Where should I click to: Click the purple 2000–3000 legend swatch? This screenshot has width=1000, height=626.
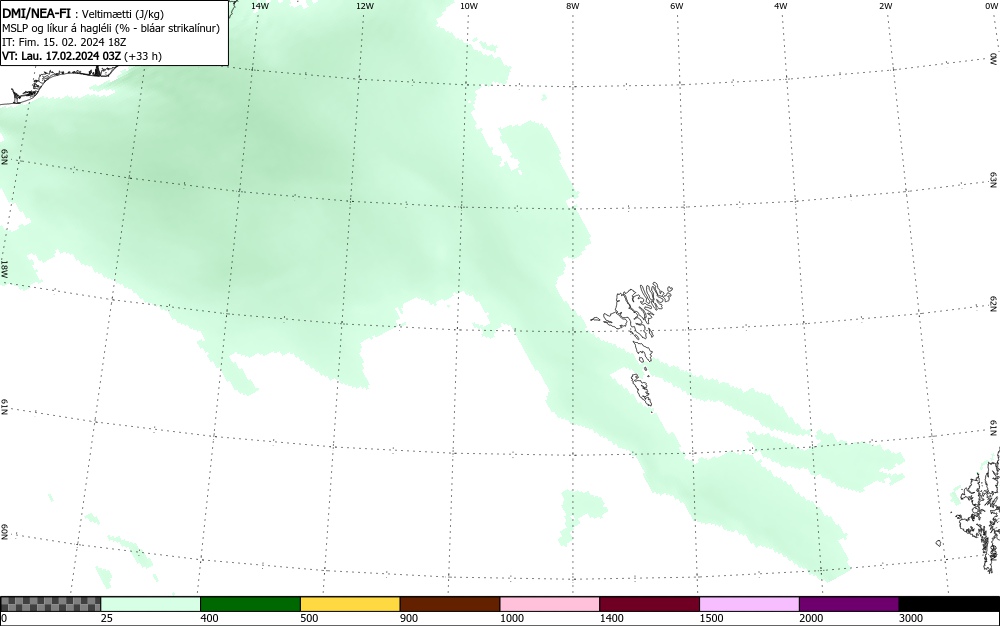coord(849,604)
